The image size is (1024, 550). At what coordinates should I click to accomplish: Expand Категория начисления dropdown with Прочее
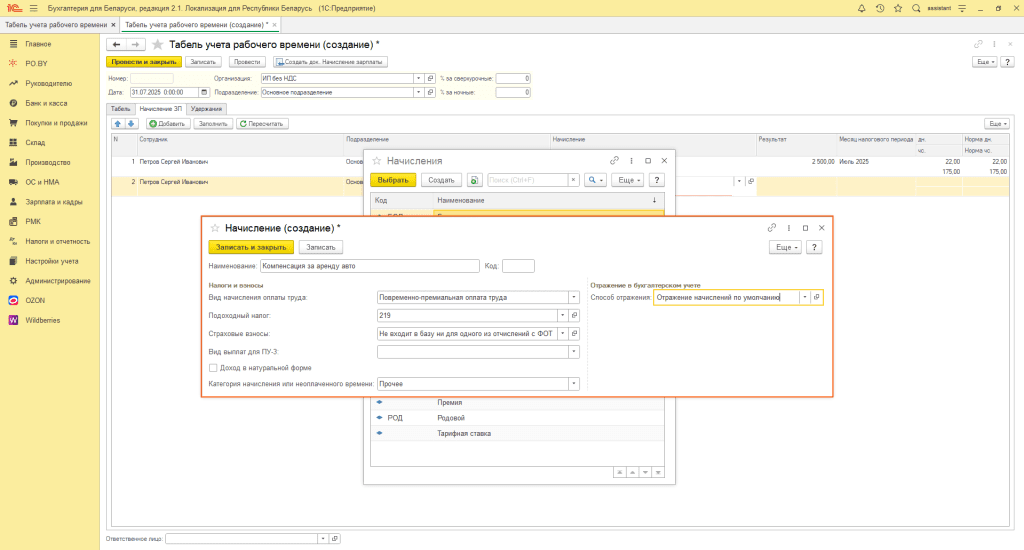coord(574,384)
